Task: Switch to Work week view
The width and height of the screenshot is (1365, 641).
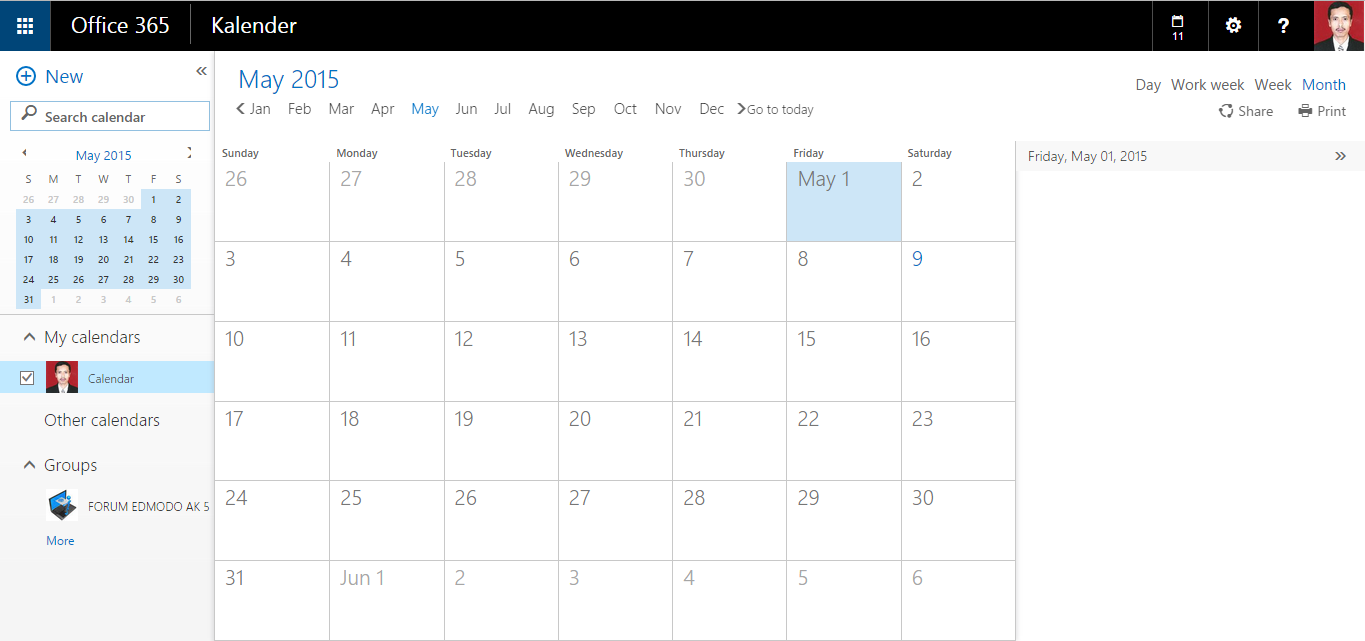Action: pos(1207,85)
